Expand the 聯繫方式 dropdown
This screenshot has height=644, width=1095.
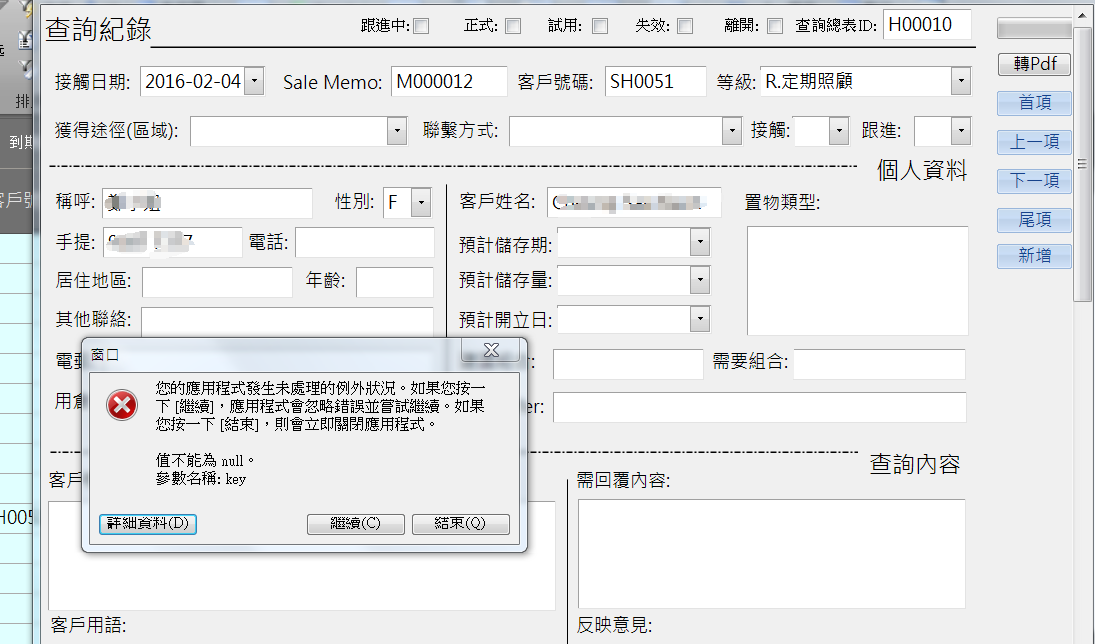coord(732,131)
